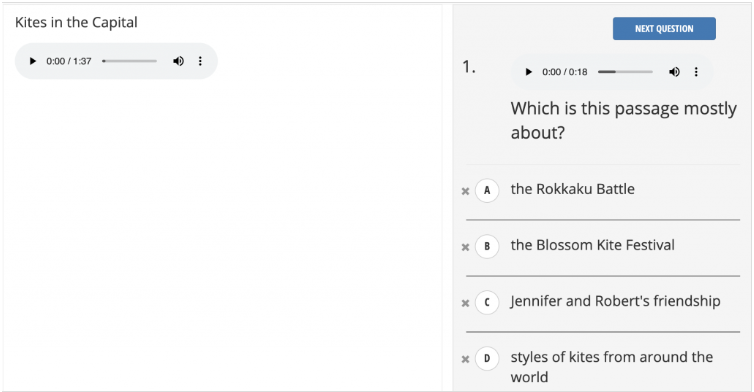
Task: Pick 'the Blossom Kite Festival' answer text
Action: coord(592,245)
